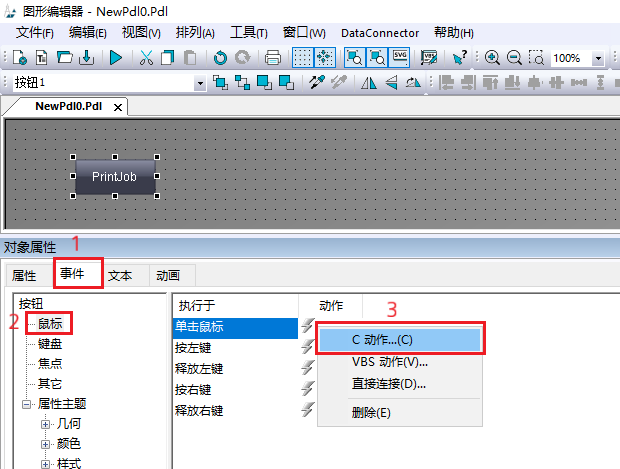Redo the greyed-out action icon
Image resolution: width=620 pixels, height=469 pixels.
coord(242,58)
